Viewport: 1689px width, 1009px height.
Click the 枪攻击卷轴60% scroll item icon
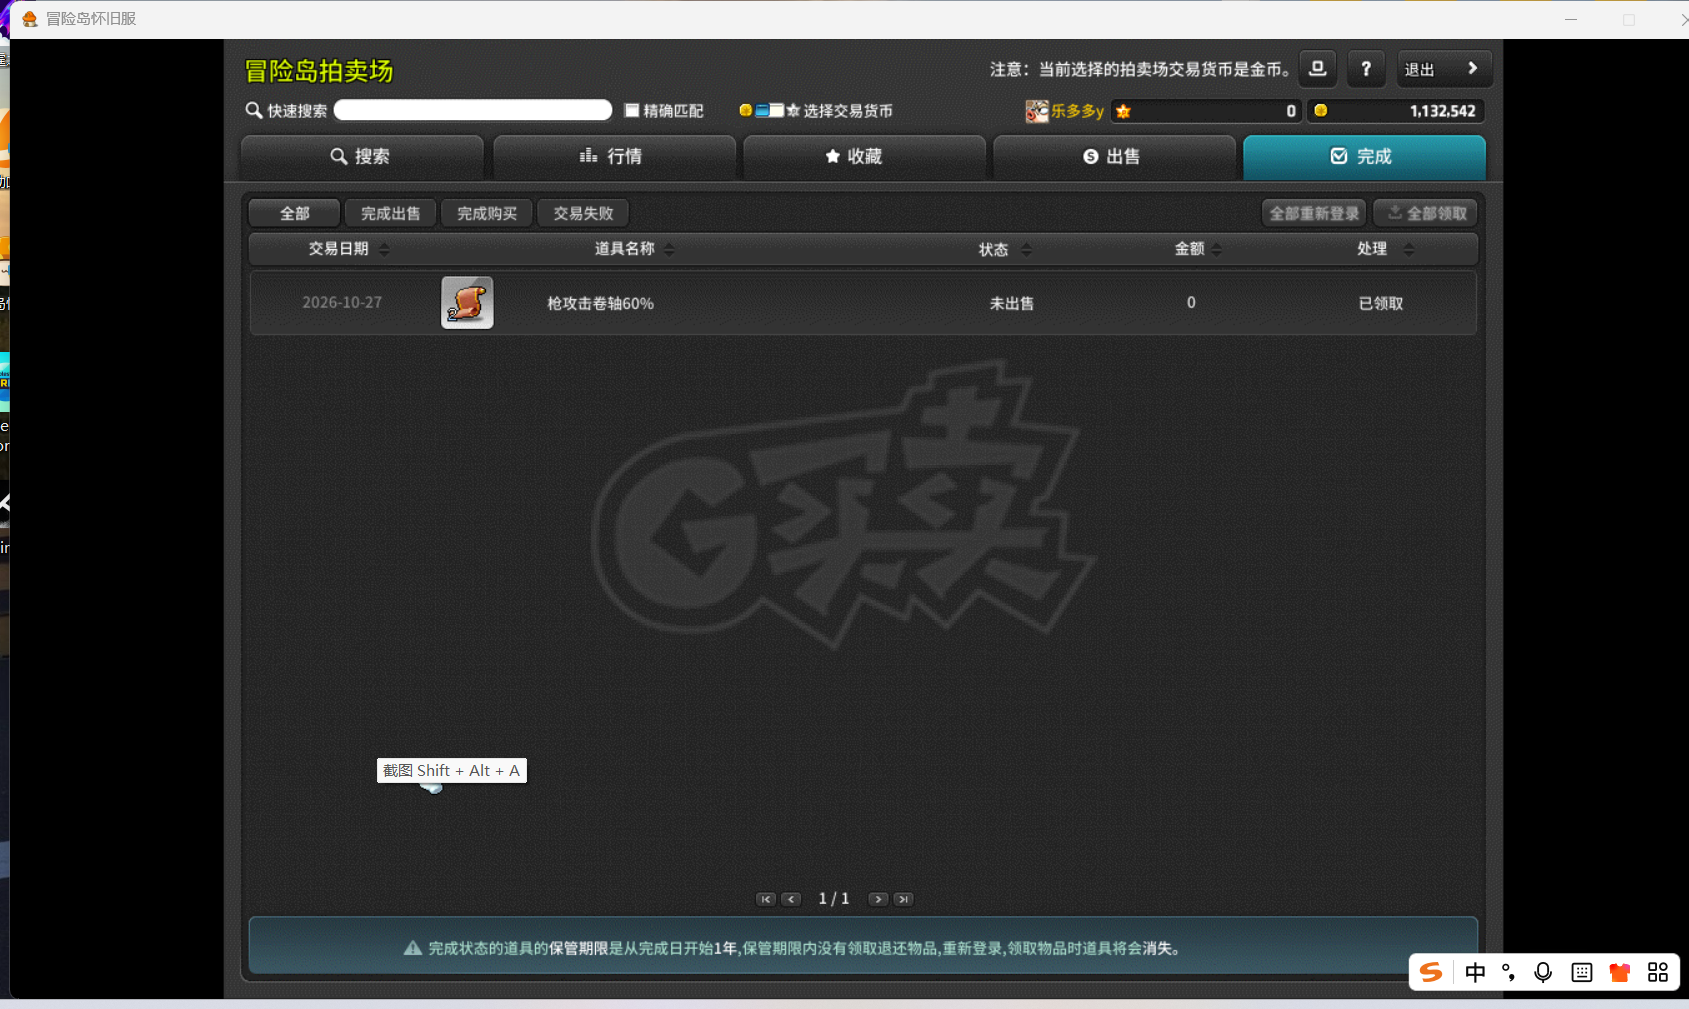point(467,302)
